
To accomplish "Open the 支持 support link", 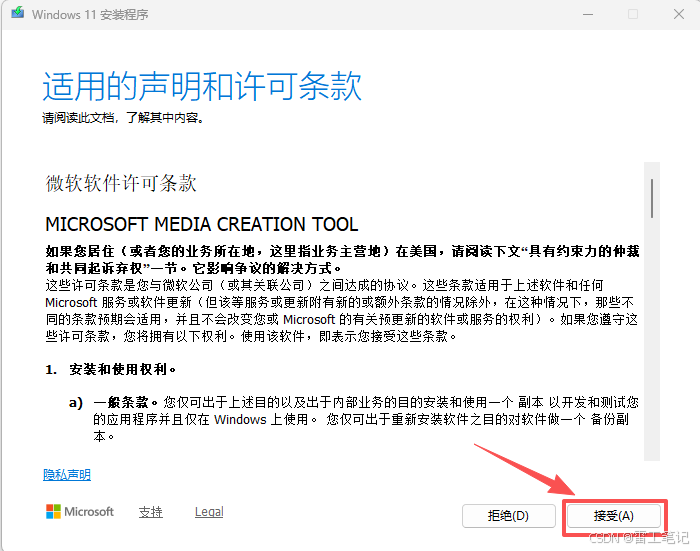I will (150, 512).
